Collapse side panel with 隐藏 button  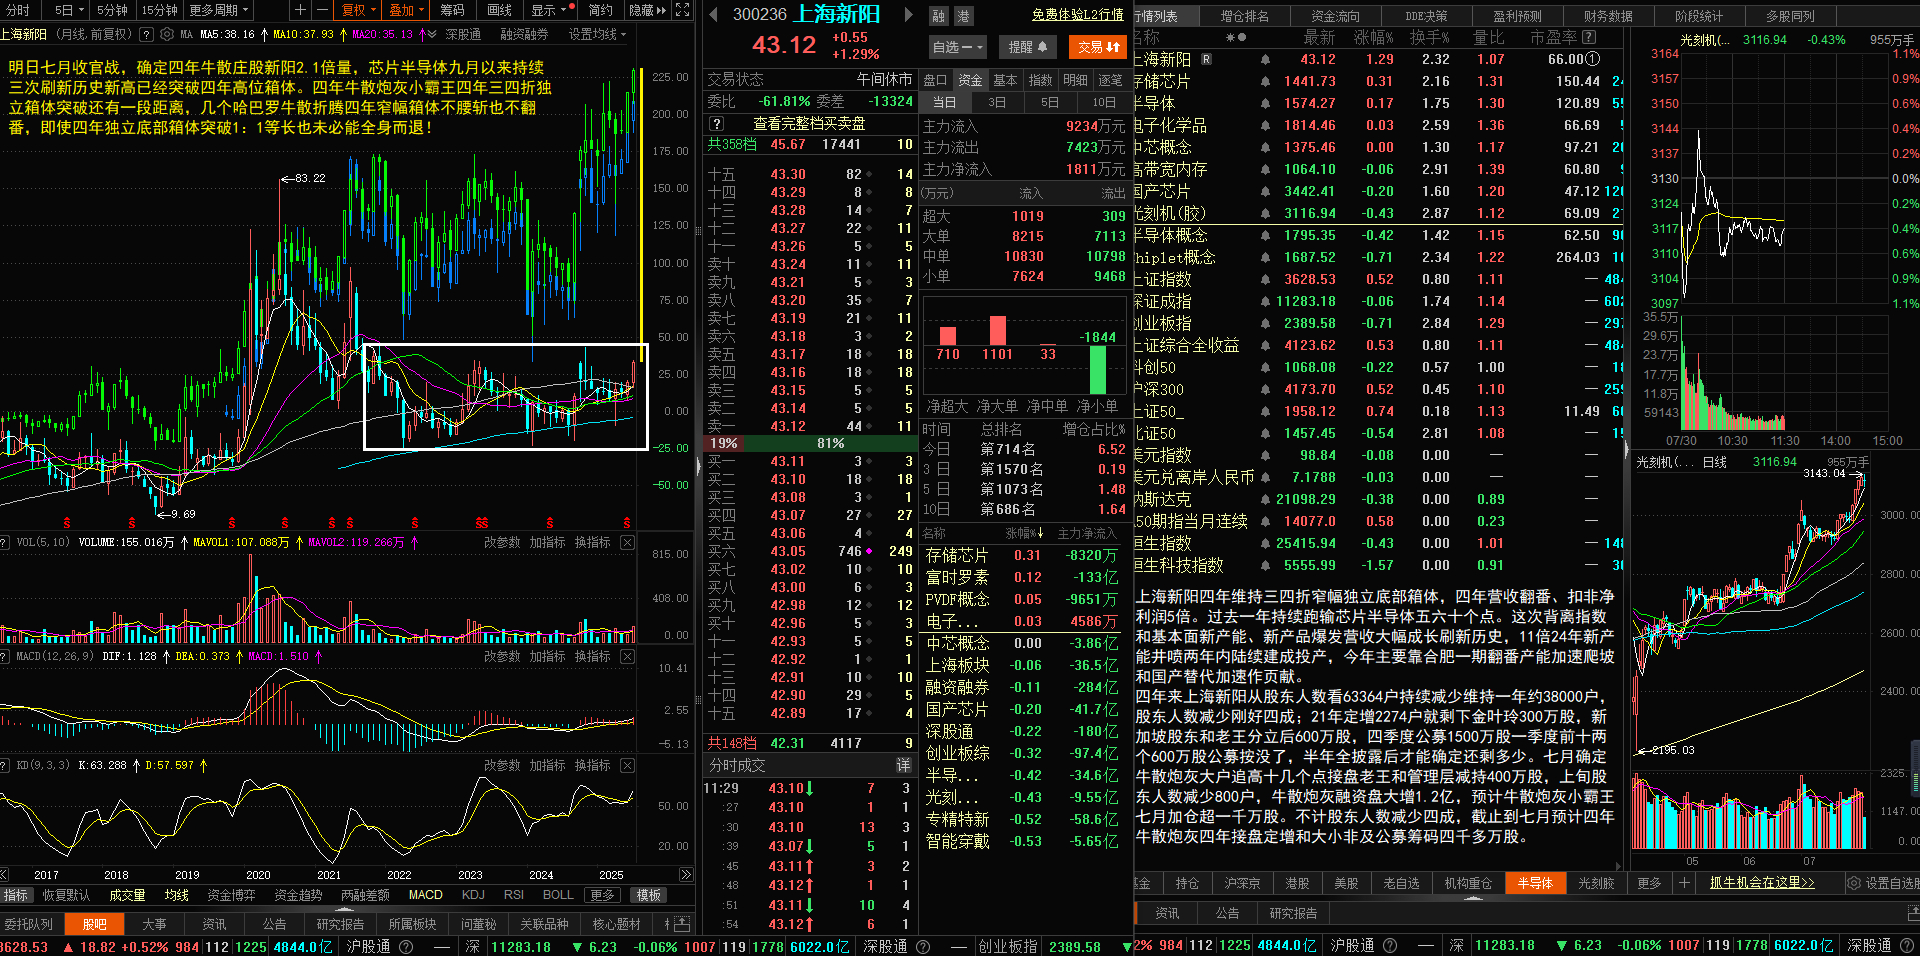[647, 10]
